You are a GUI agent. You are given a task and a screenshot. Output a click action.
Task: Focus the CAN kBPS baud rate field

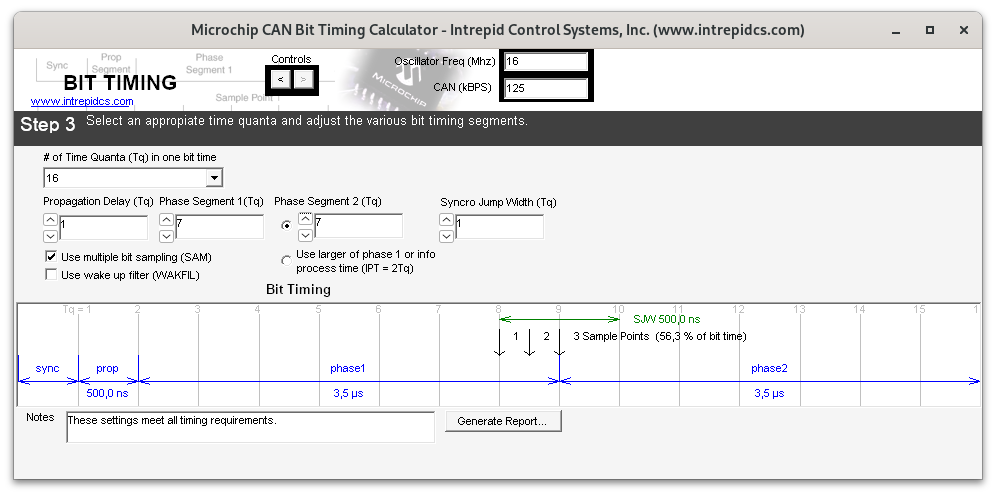545,88
